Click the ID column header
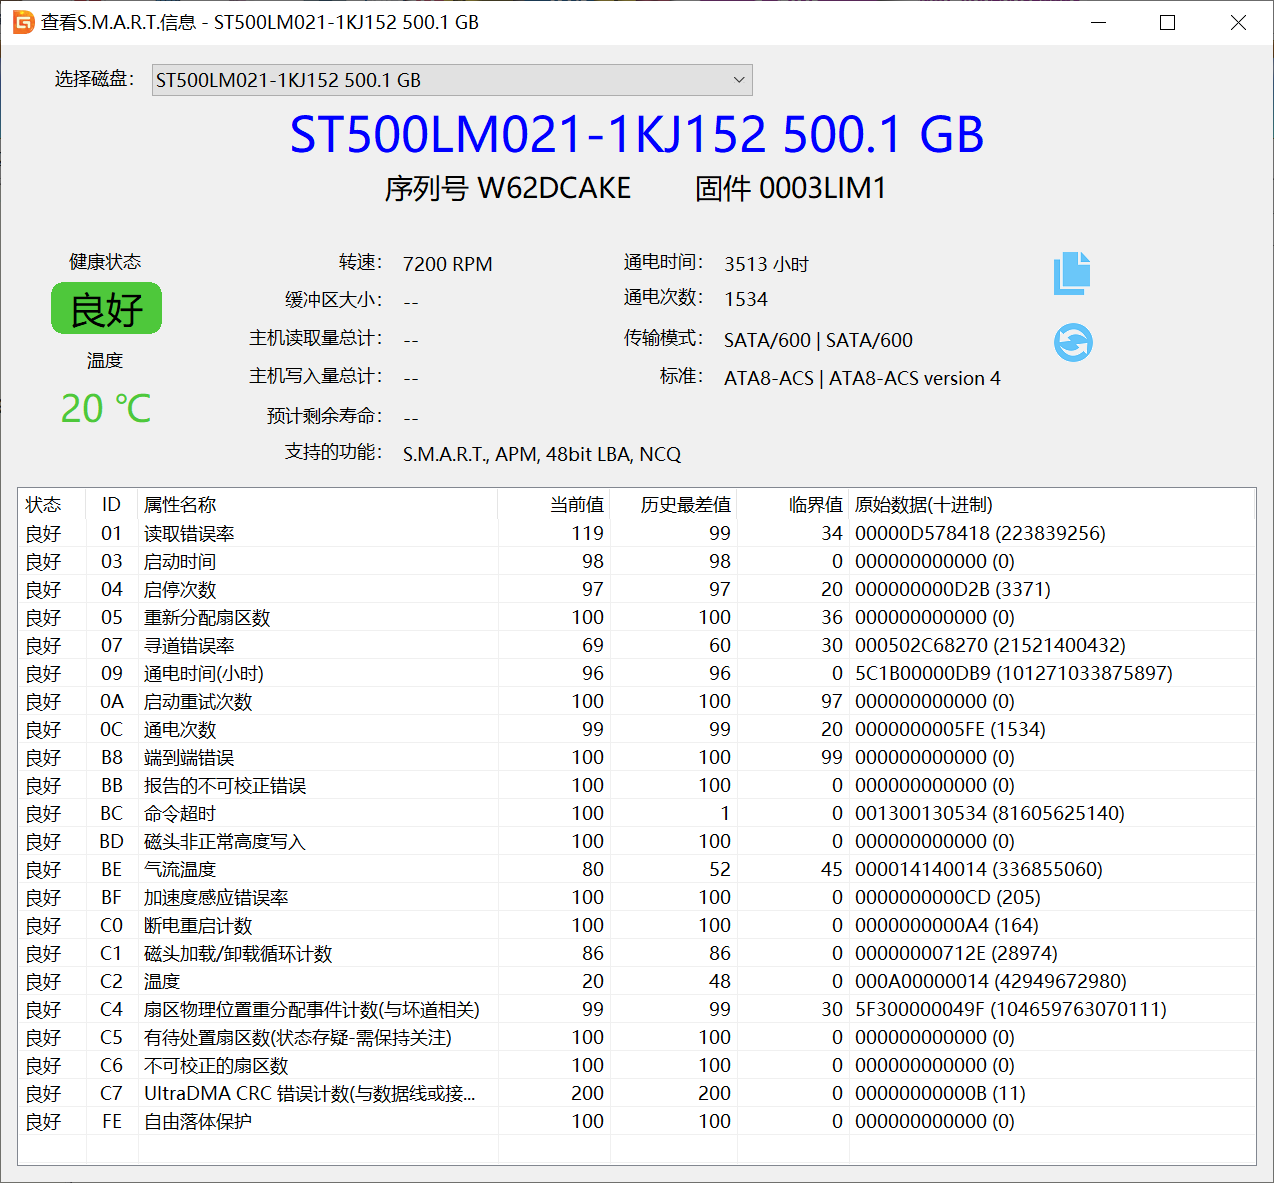Image resolution: width=1274 pixels, height=1183 pixels. coord(111,505)
